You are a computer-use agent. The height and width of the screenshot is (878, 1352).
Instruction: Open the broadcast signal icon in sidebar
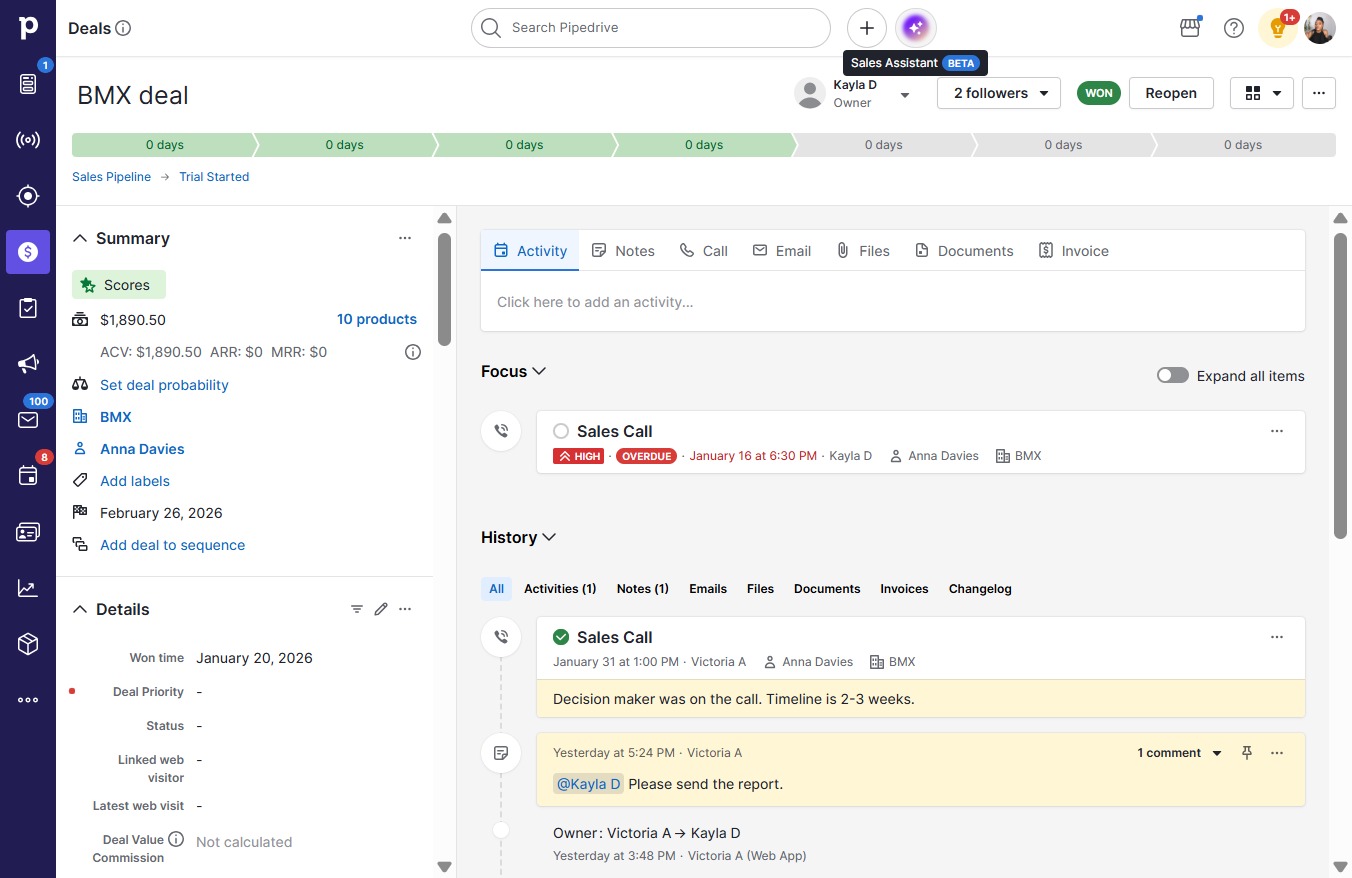[28, 140]
